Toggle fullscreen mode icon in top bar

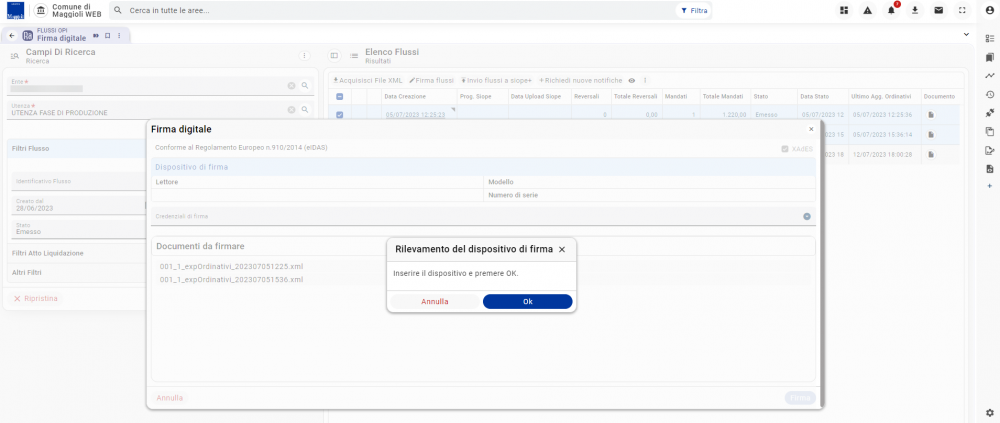coord(962,10)
